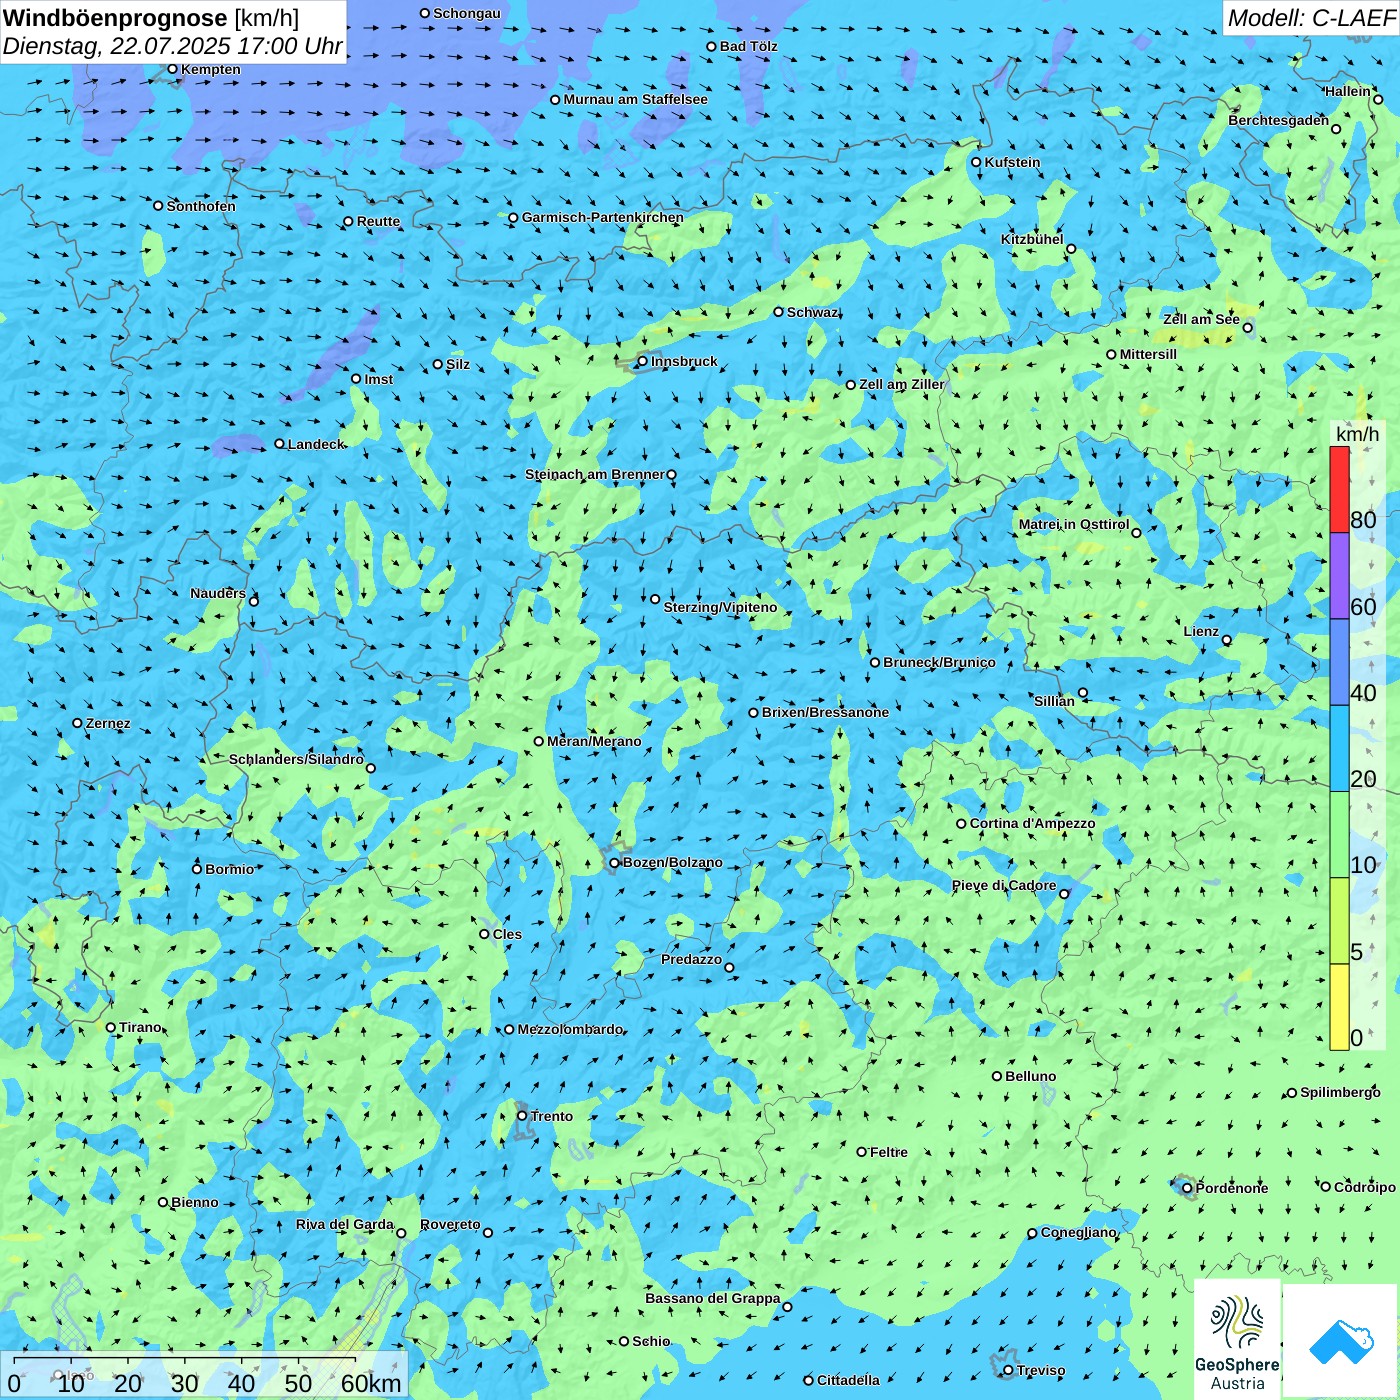Click the Sillian label
Screen dimensions: 1400x1400
pos(1055,701)
